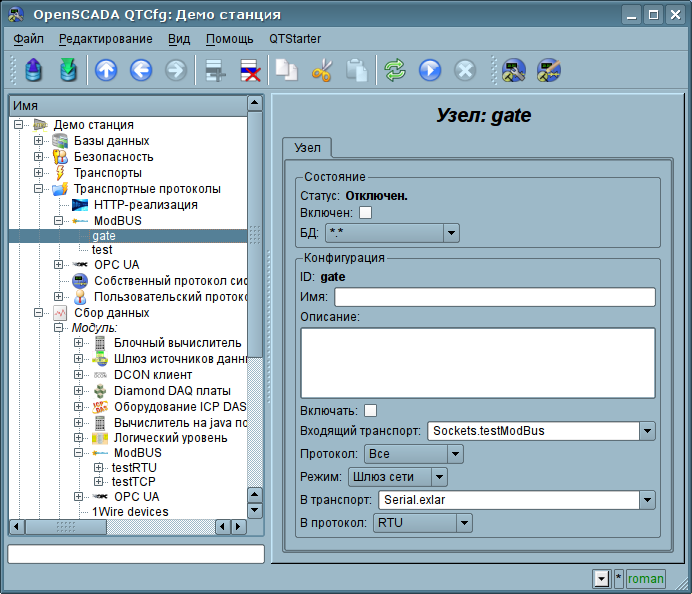Click the load from database toolbar icon
This screenshot has height=594, width=692.
[x=34, y=70]
